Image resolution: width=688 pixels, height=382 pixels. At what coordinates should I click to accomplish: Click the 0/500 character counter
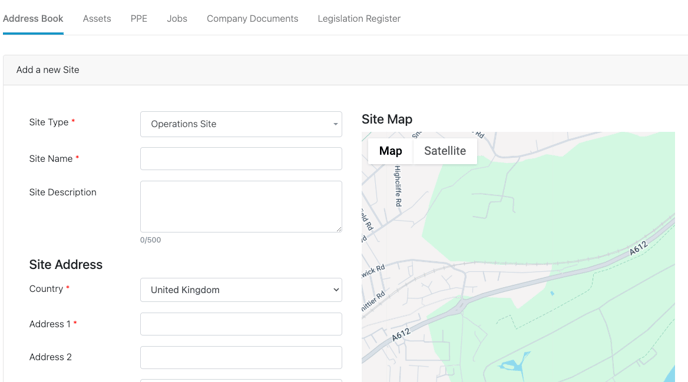click(x=150, y=240)
